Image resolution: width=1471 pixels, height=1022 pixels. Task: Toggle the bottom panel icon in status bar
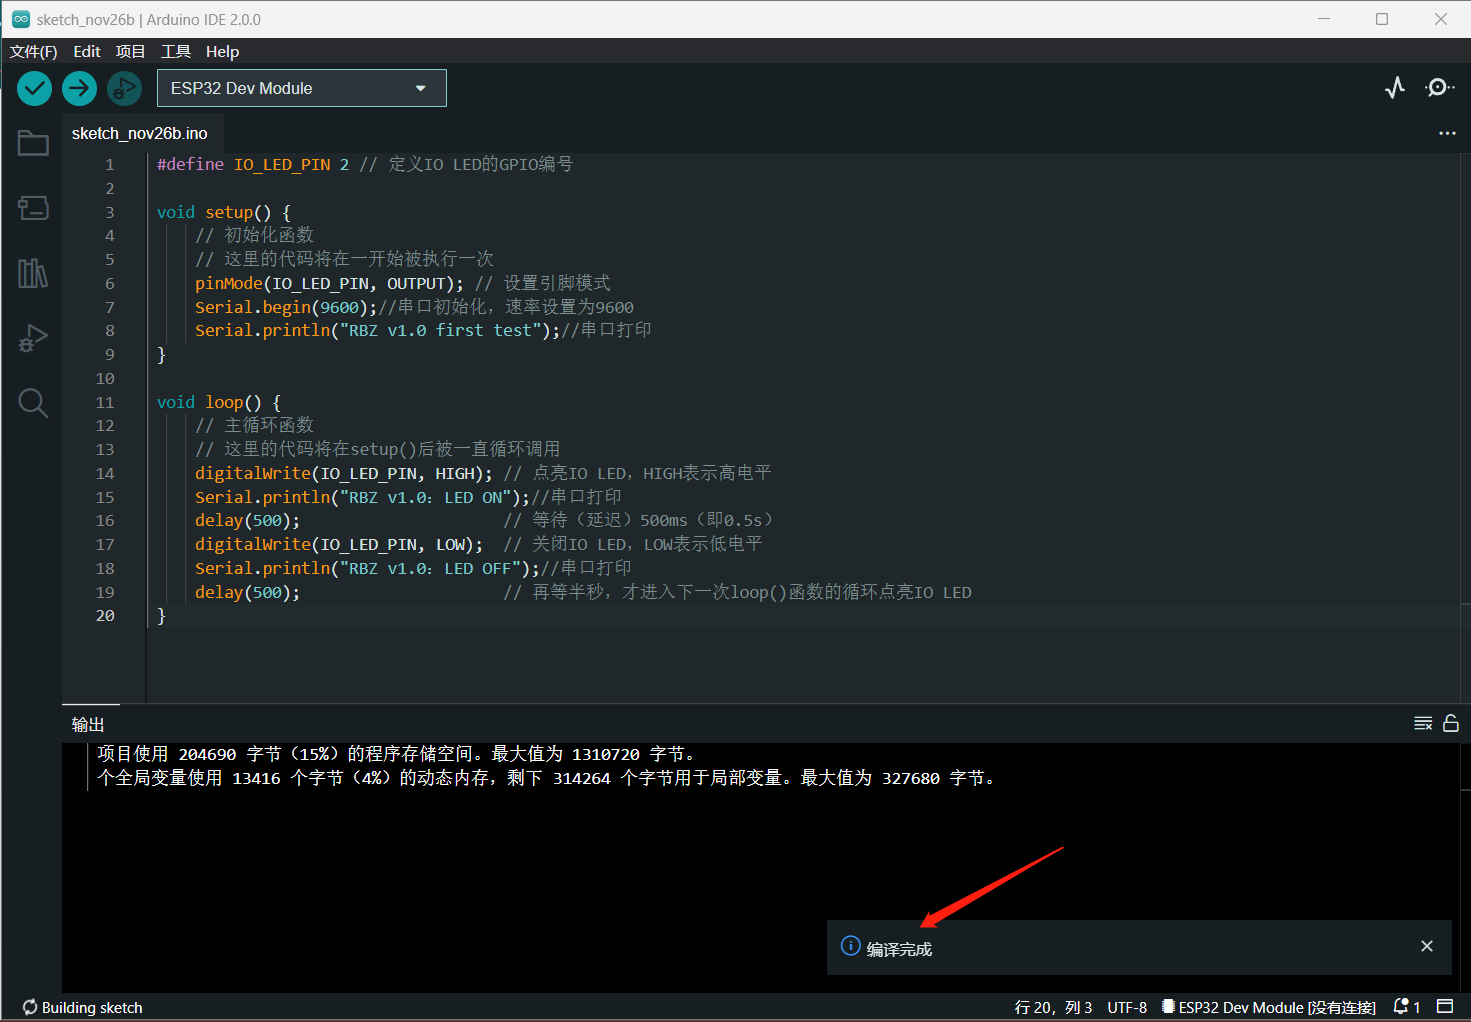point(1445,1006)
